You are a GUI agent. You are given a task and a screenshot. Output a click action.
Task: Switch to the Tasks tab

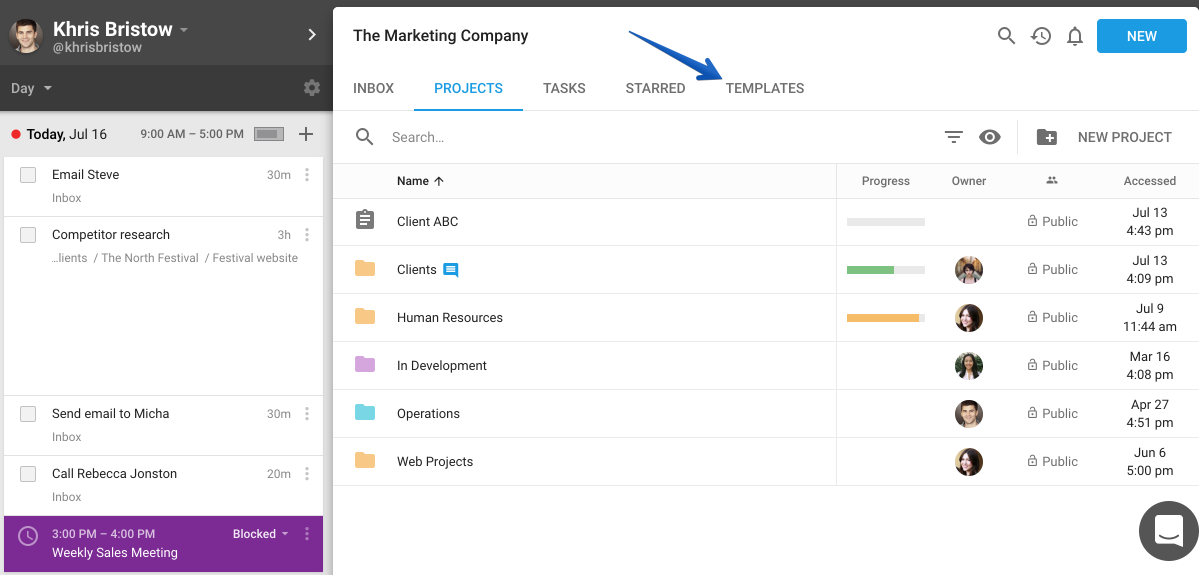pos(564,88)
